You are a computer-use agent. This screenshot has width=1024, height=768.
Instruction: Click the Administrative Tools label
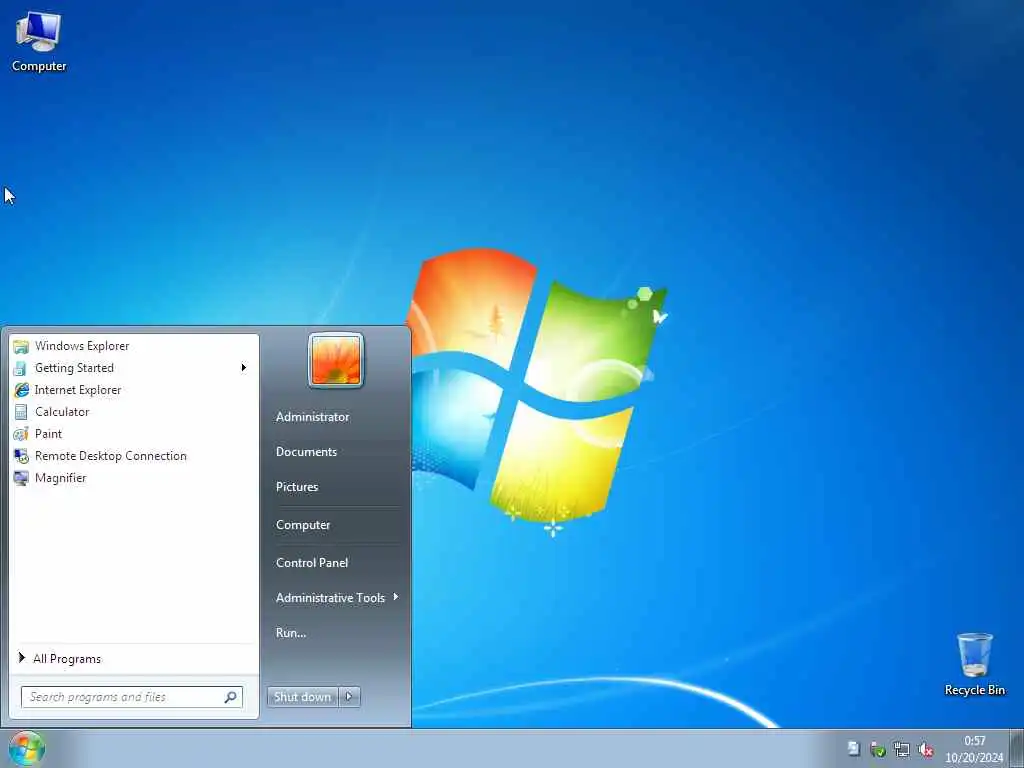point(330,598)
